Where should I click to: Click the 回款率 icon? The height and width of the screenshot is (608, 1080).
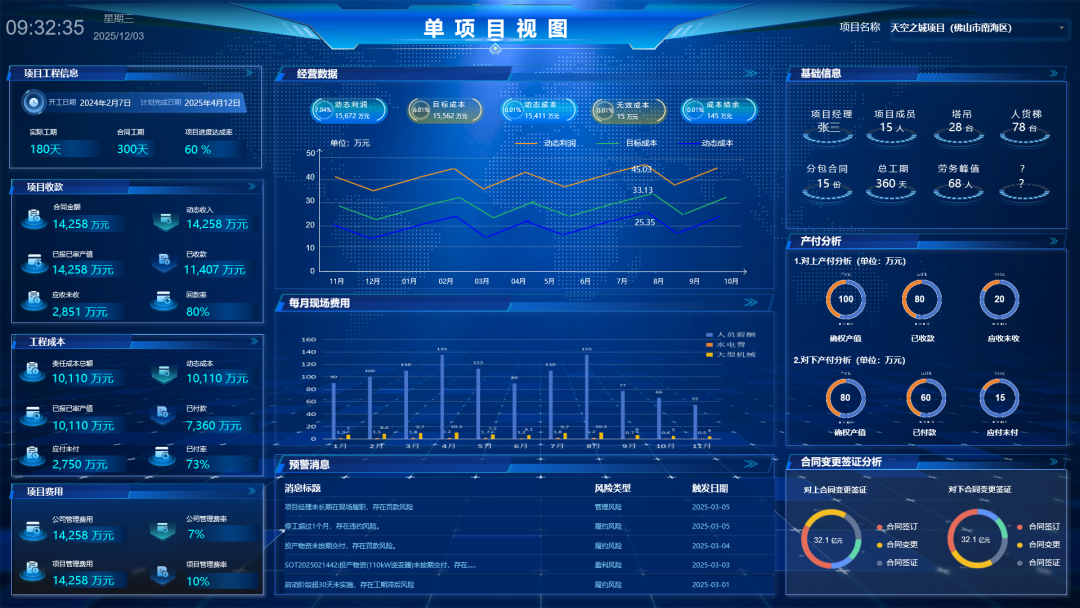pos(164,300)
